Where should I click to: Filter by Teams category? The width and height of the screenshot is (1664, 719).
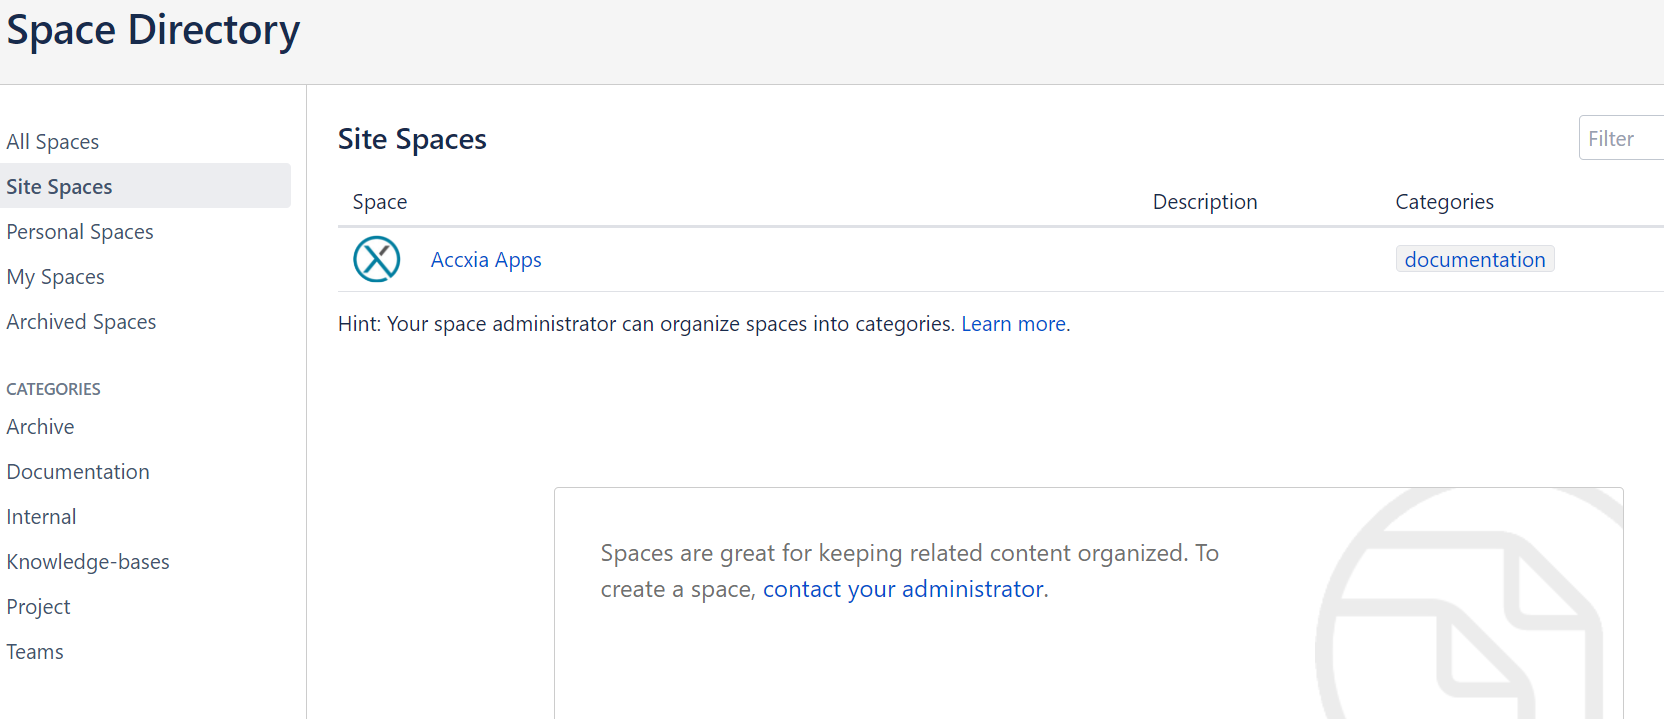[35, 652]
